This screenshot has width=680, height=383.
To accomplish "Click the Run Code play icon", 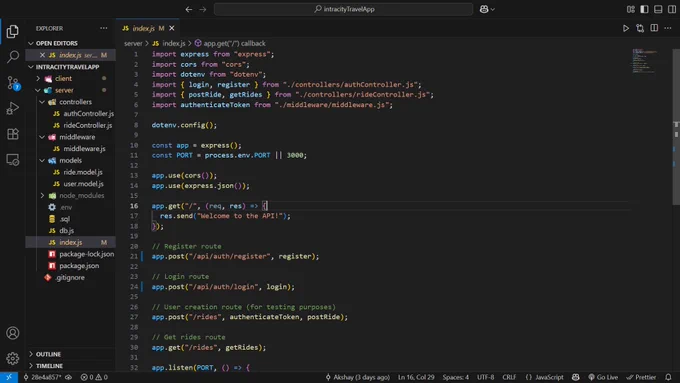I will (x=626, y=28).
